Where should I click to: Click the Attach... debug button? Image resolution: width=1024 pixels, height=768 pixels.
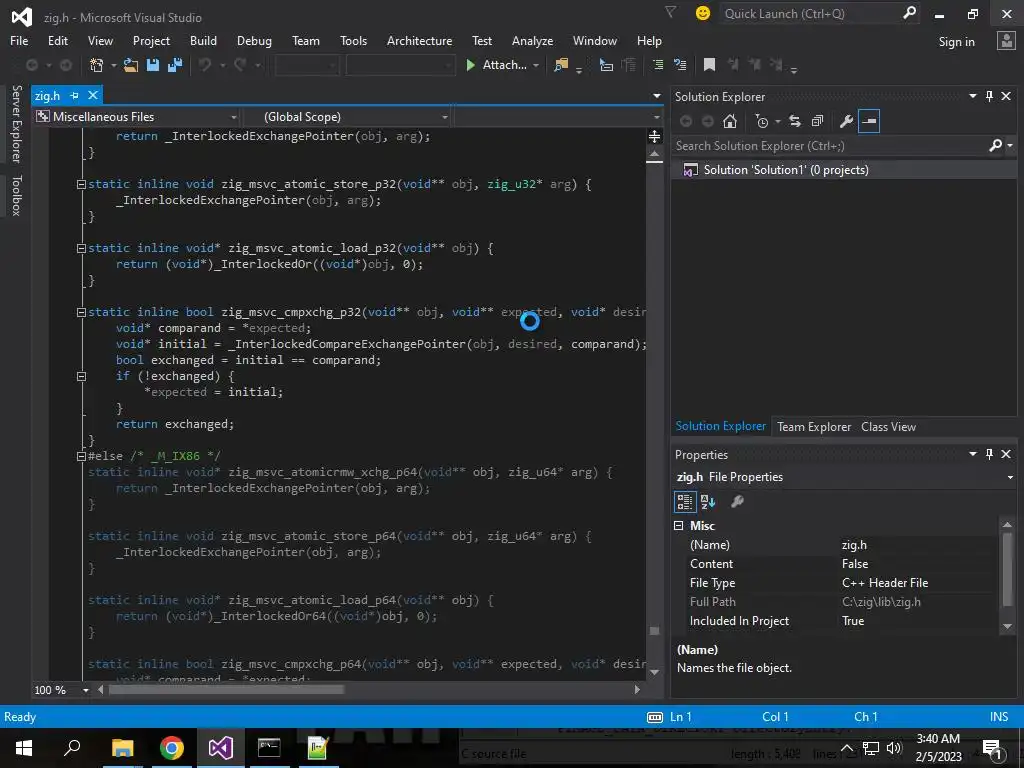tap(497, 65)
